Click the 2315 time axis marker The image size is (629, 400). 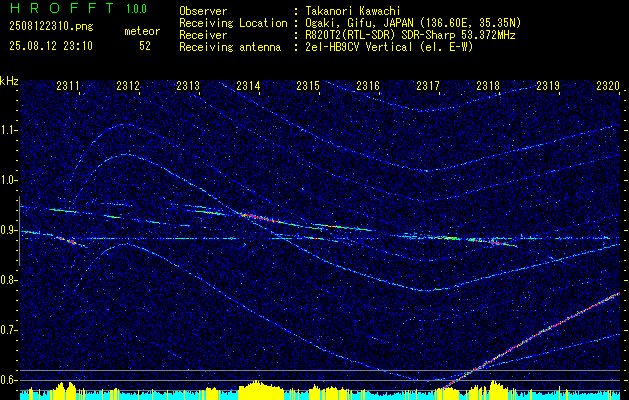click(x=308, y=85)
